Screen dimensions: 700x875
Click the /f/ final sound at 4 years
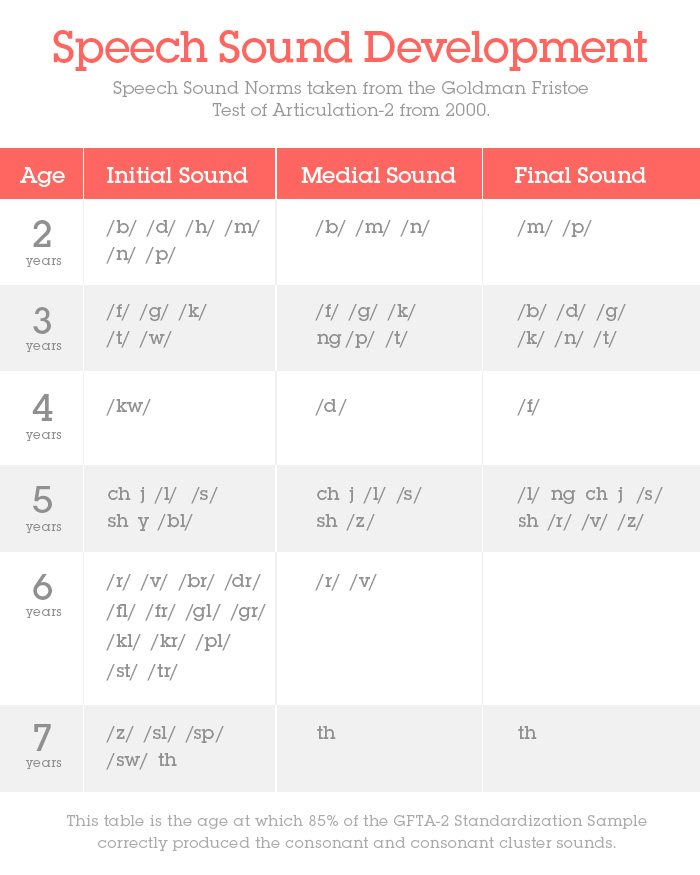[x=529, y=406]
